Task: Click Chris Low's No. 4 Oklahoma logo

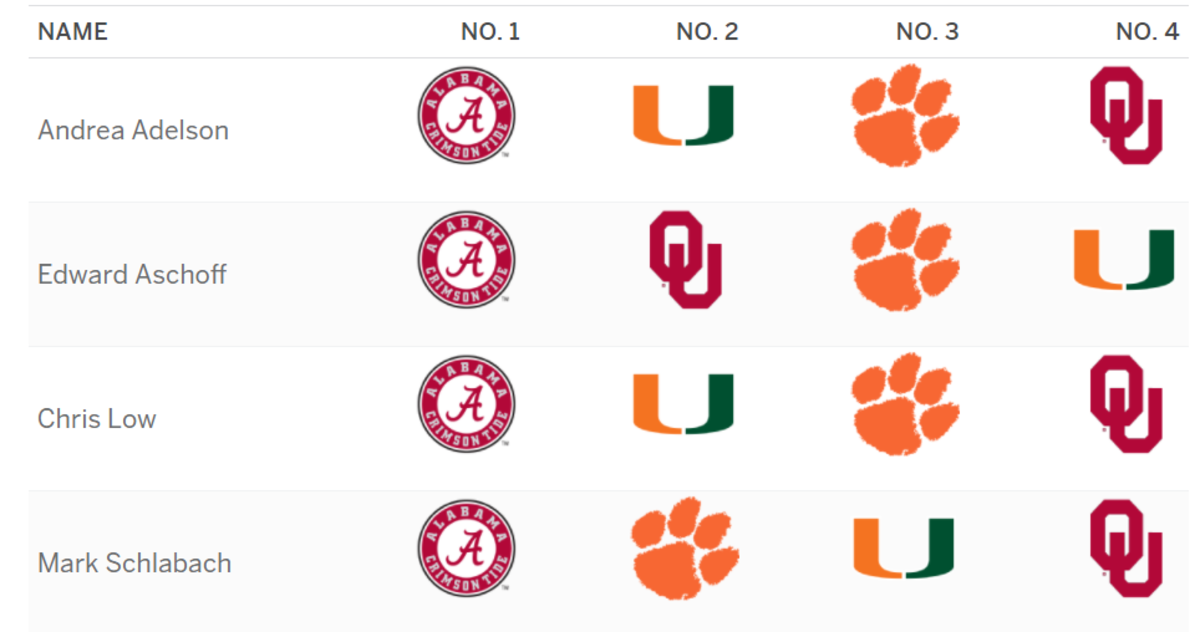Action: pos(1126,403)
